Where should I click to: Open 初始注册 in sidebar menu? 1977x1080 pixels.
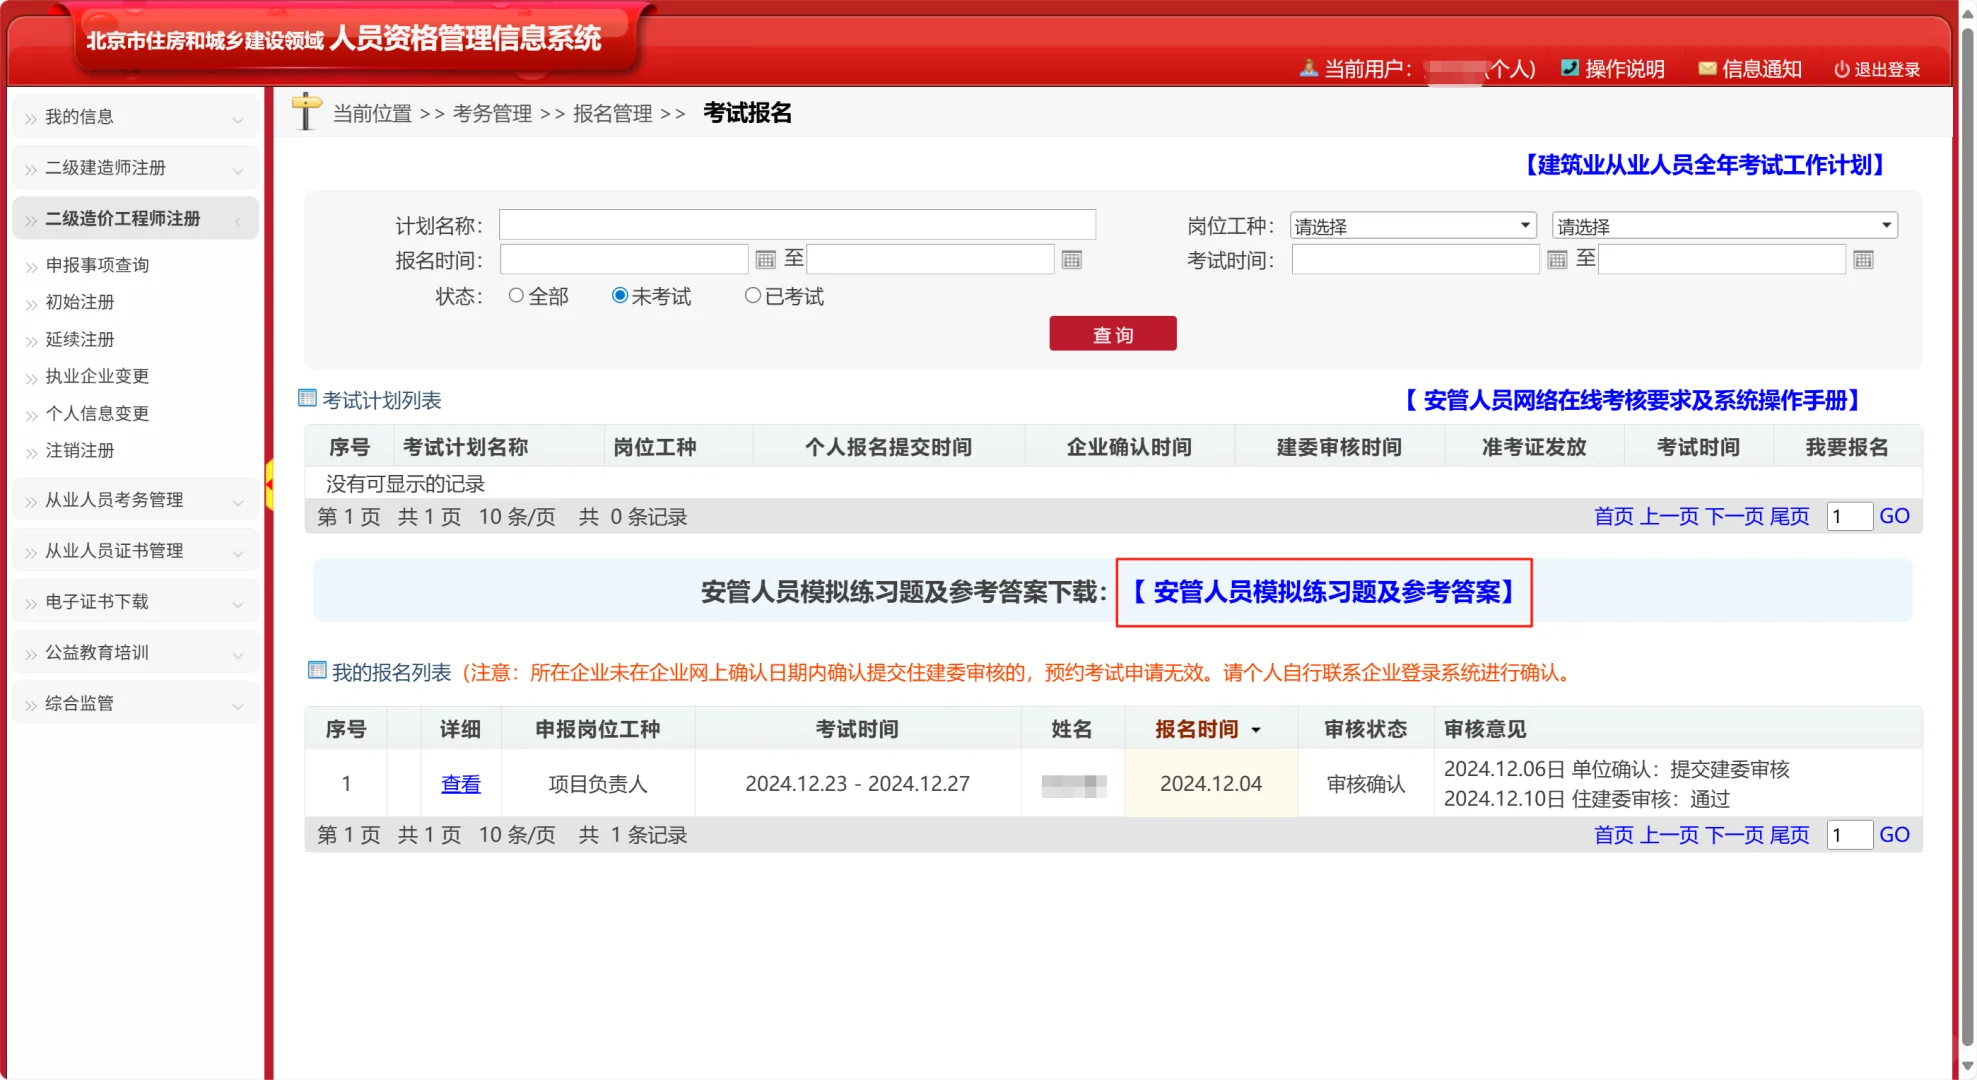(80, 302)
